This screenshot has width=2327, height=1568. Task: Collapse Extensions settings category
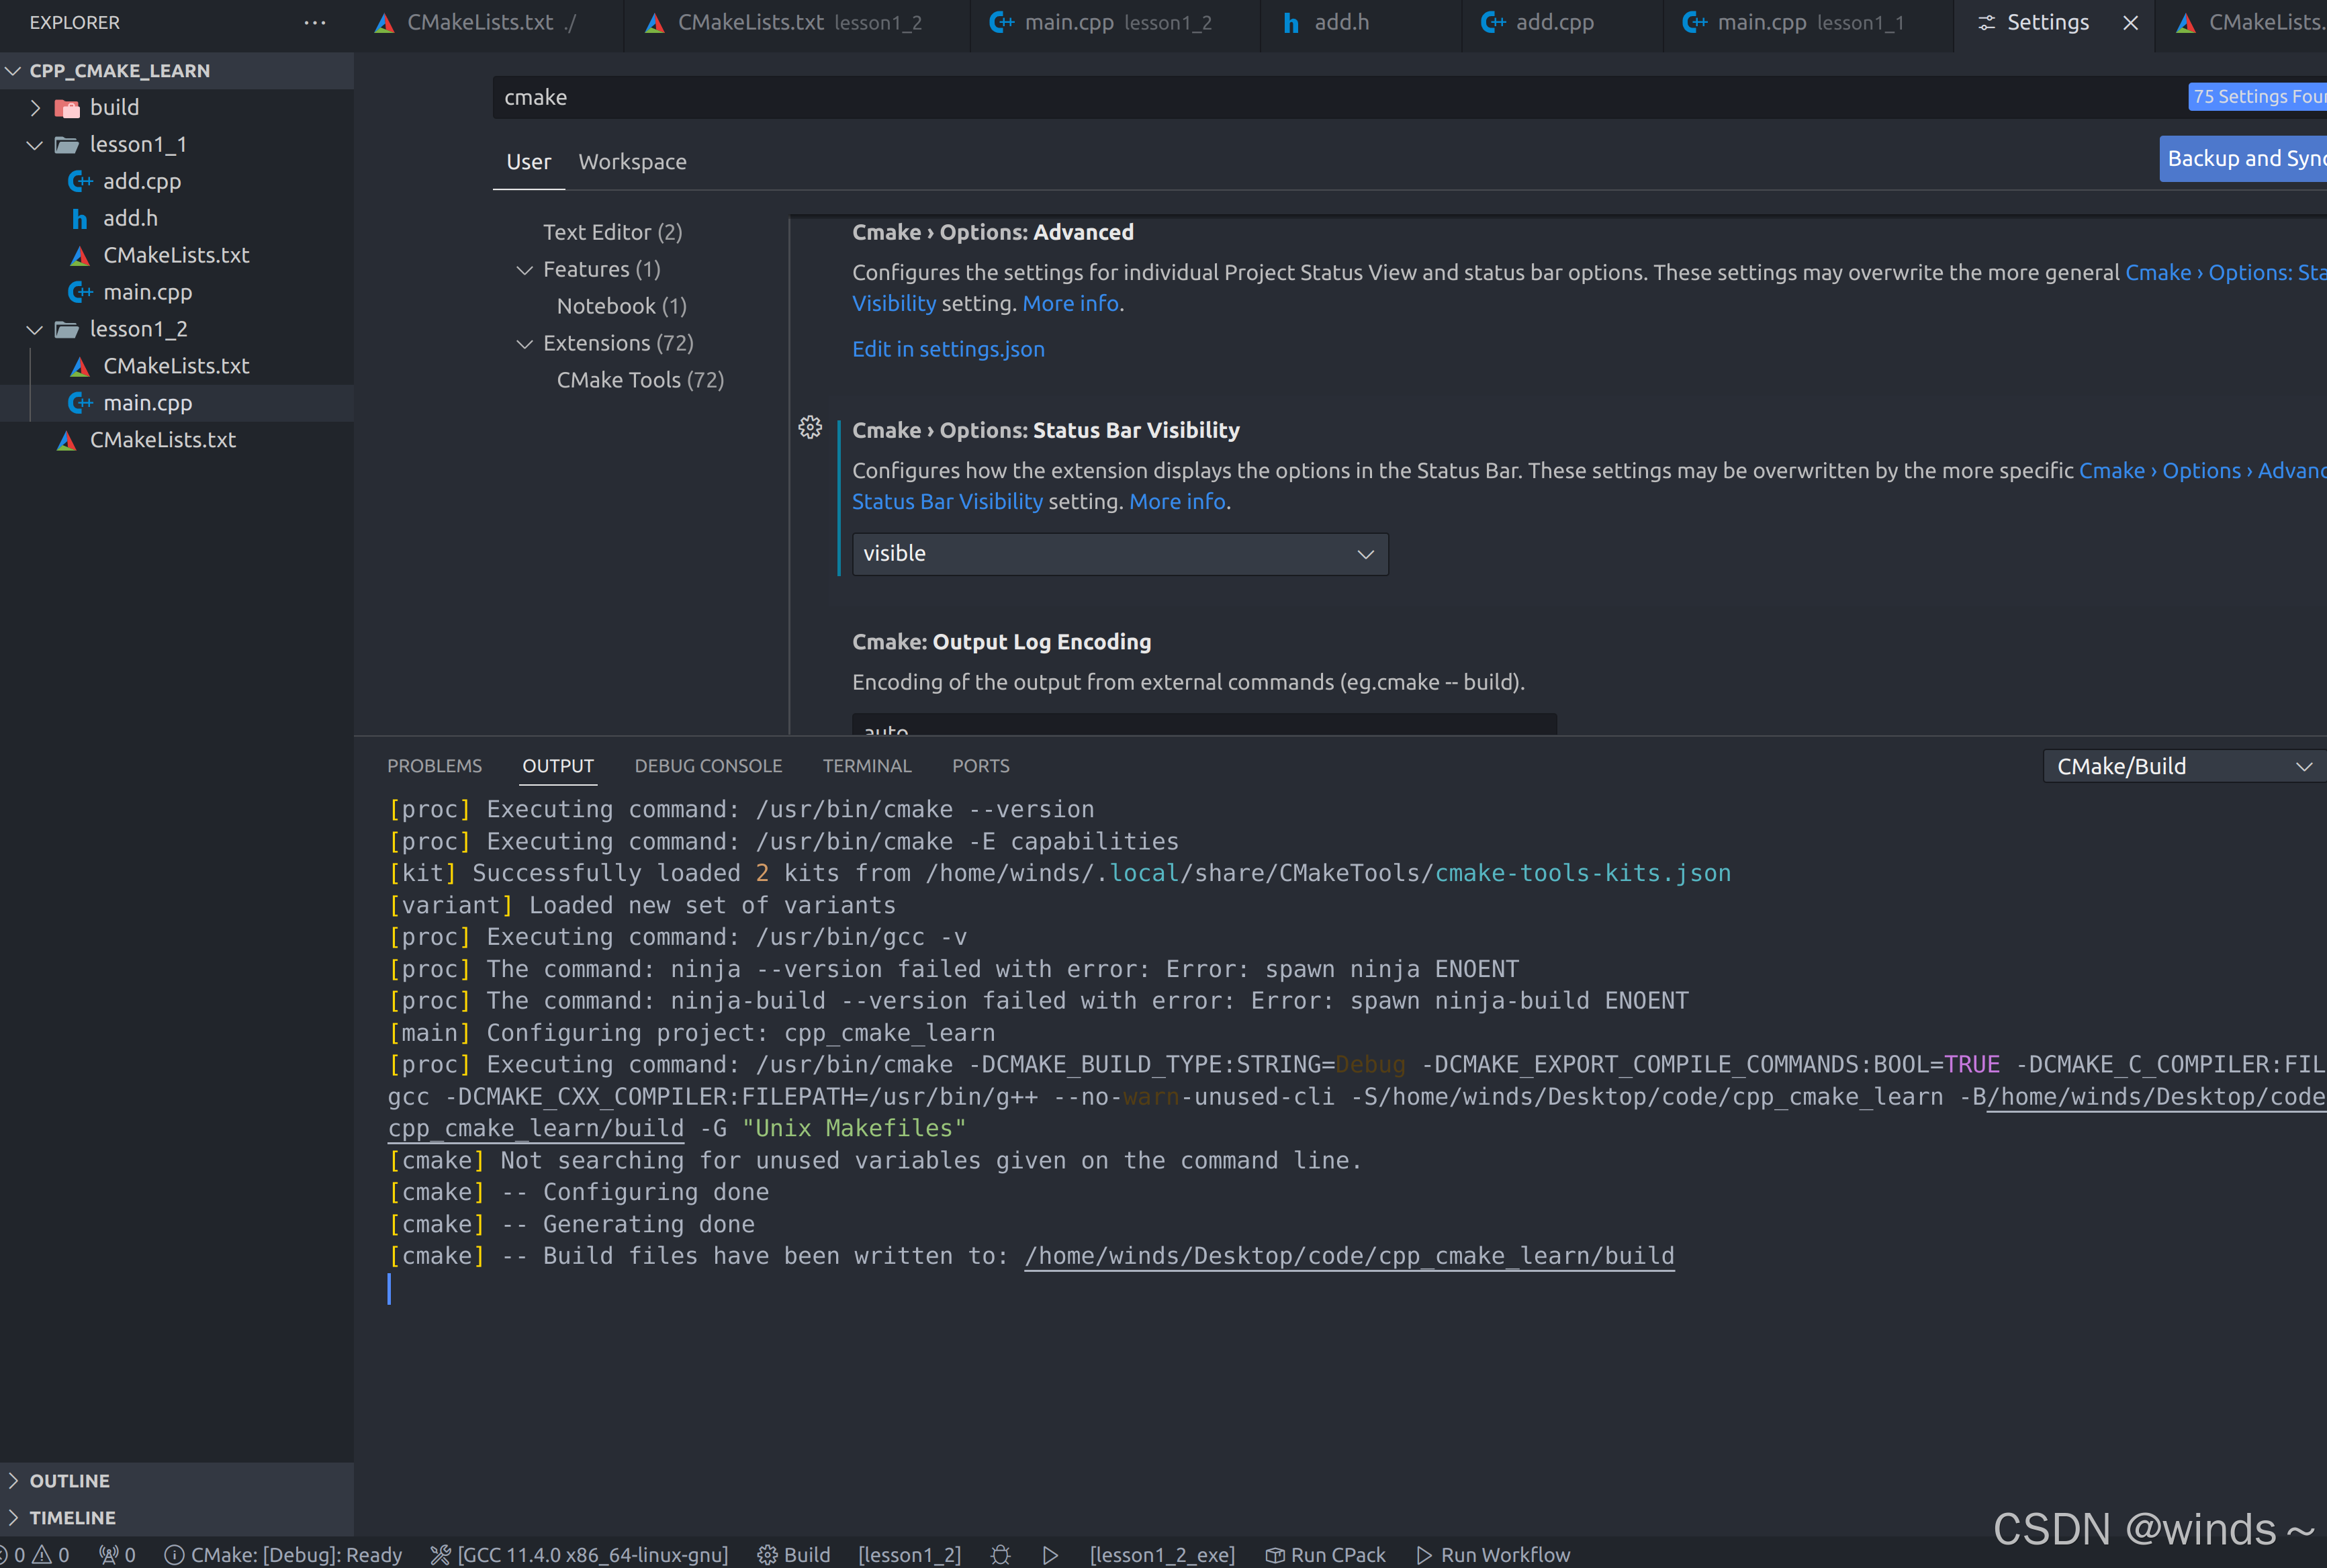pyautogui.click(x=524, y=344)
